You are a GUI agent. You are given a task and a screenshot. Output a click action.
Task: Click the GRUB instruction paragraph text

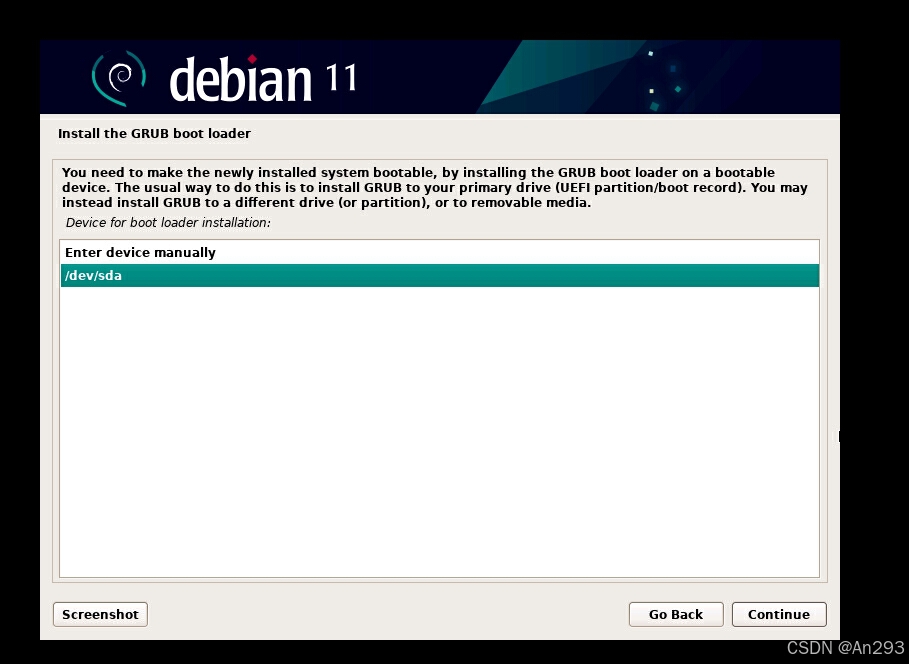tap(435, 188)
